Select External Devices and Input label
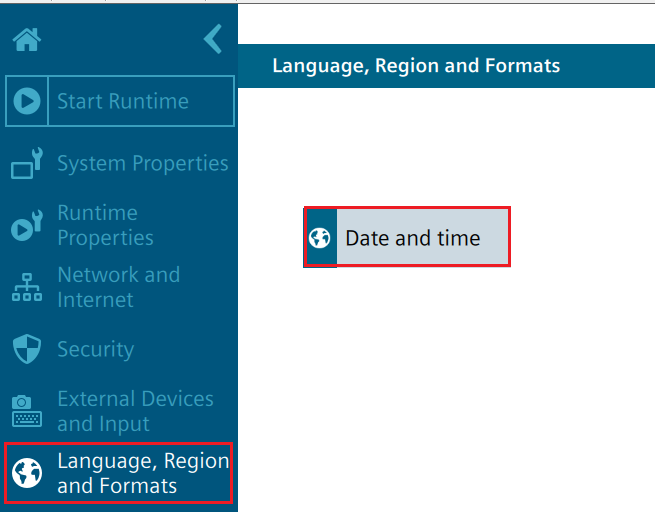The image size is (655, 512). click(x=135, y=411)
